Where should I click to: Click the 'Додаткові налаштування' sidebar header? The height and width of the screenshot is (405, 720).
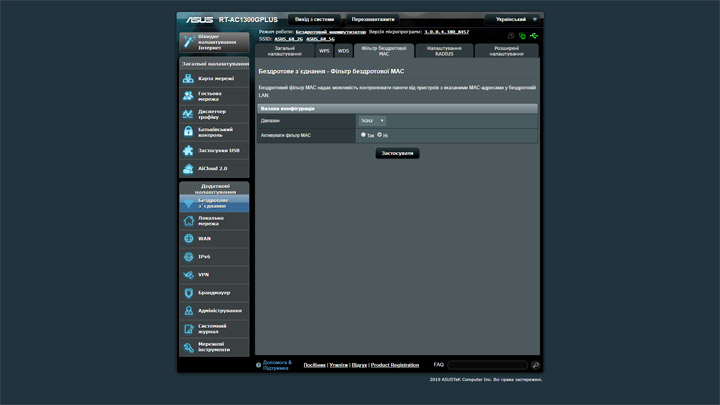[214, 189]
